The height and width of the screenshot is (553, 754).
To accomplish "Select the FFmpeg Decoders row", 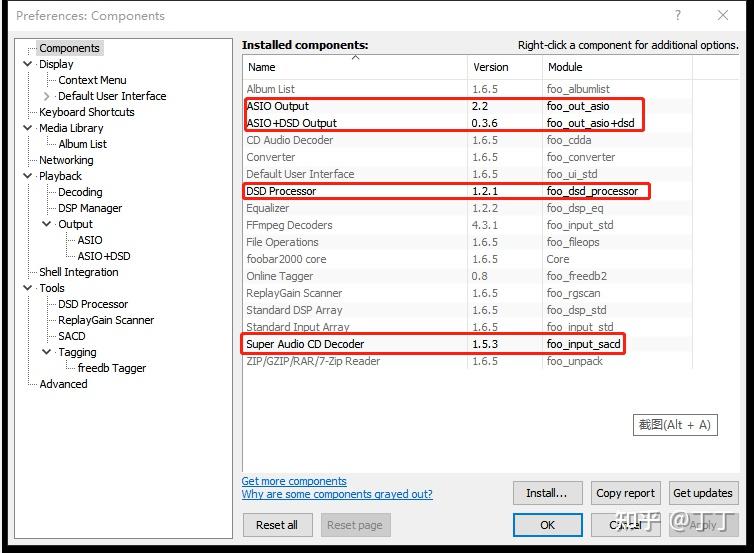I will (467, 225).
